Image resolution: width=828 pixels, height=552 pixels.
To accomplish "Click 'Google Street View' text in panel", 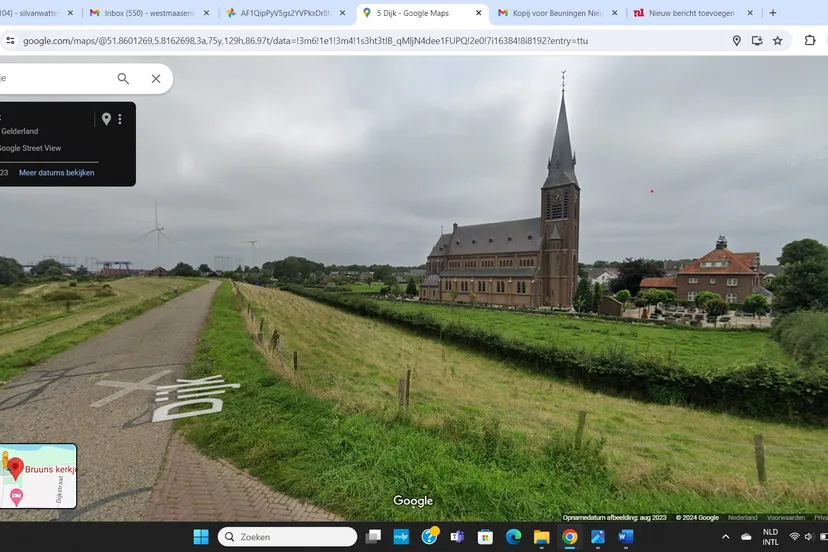I will 30,148.
